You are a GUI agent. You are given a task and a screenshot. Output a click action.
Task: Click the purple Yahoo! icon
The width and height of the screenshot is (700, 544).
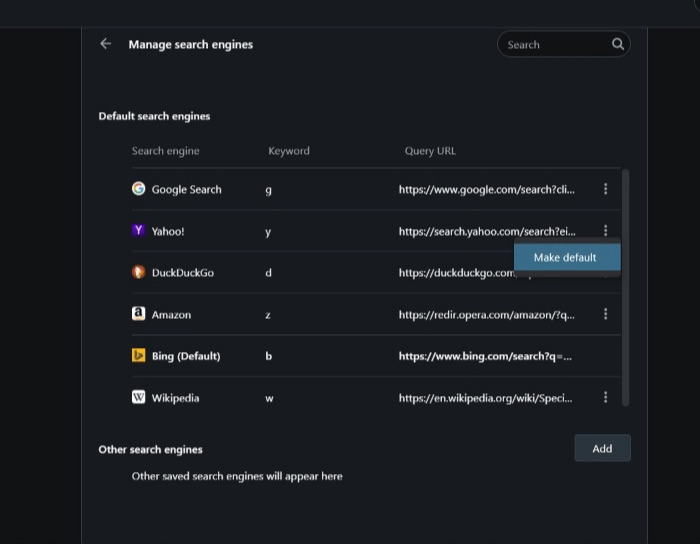click(139, 231)
